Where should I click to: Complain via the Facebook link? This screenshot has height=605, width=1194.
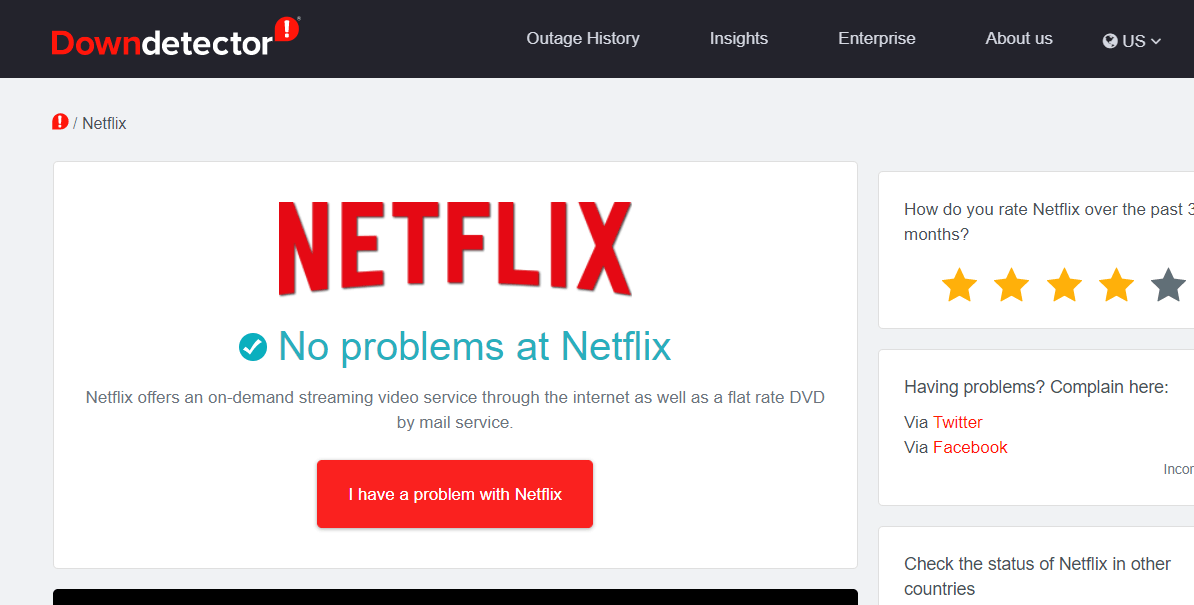tap(970, 447)
